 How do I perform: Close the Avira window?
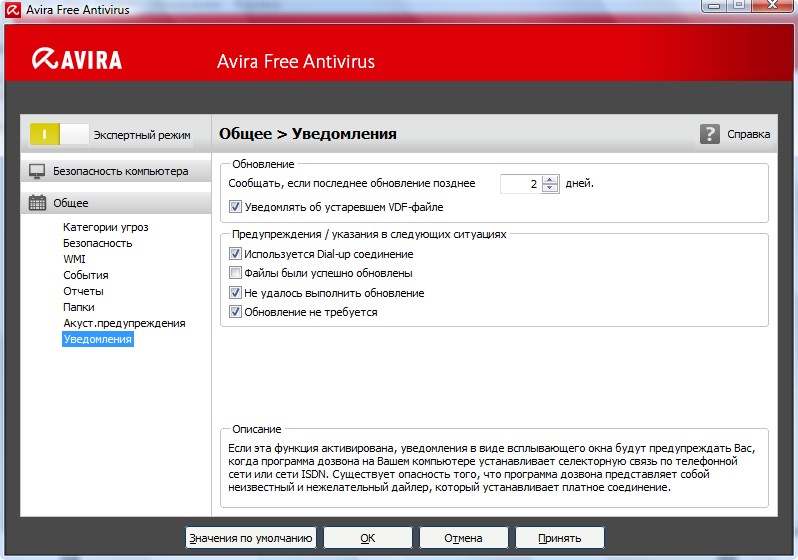tap(773, 6)
